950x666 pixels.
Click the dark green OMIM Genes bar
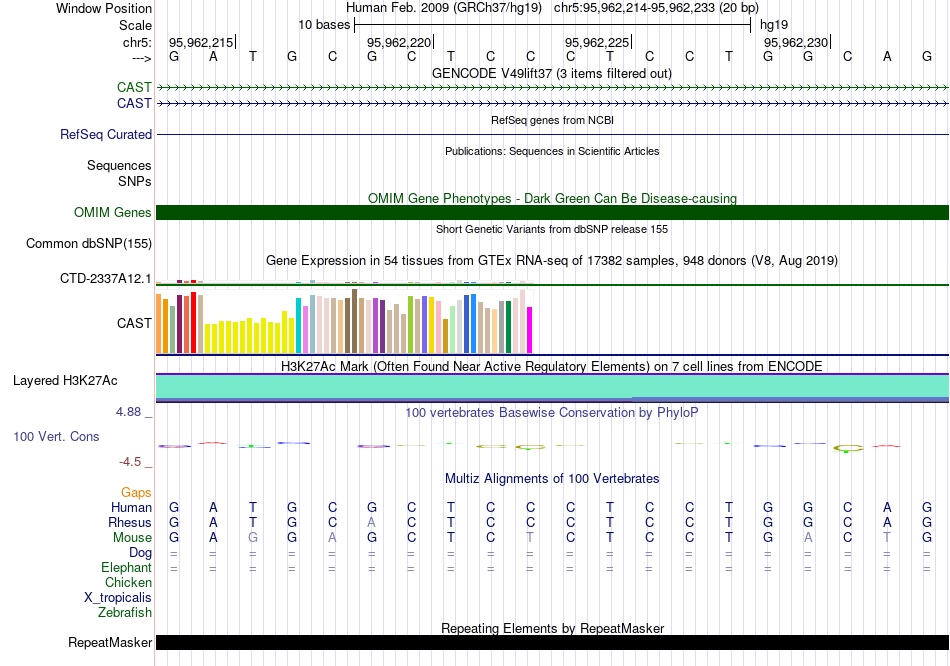coord(552,212)
